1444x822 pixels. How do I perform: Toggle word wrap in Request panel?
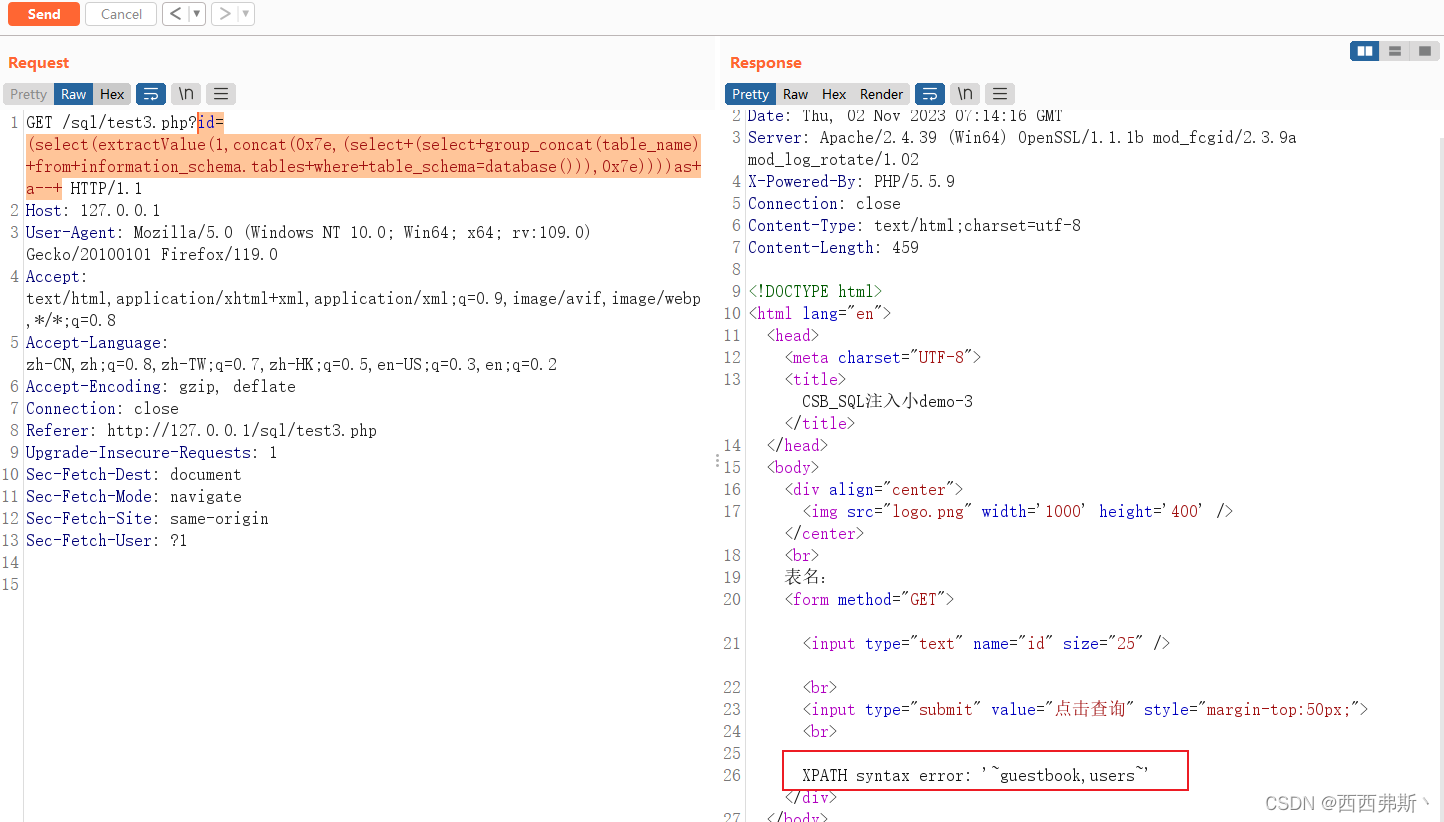151,94
